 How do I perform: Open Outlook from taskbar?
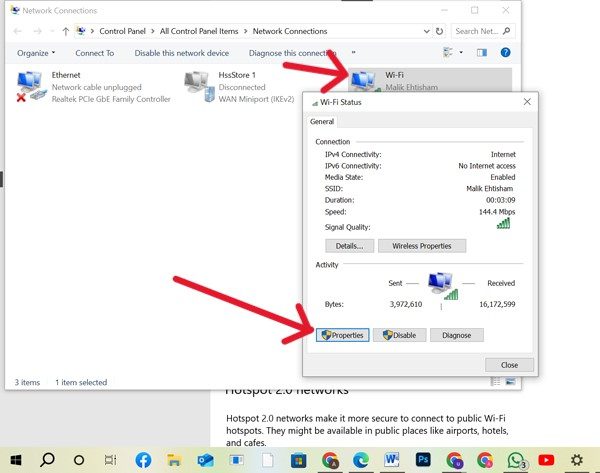(205, 460)
